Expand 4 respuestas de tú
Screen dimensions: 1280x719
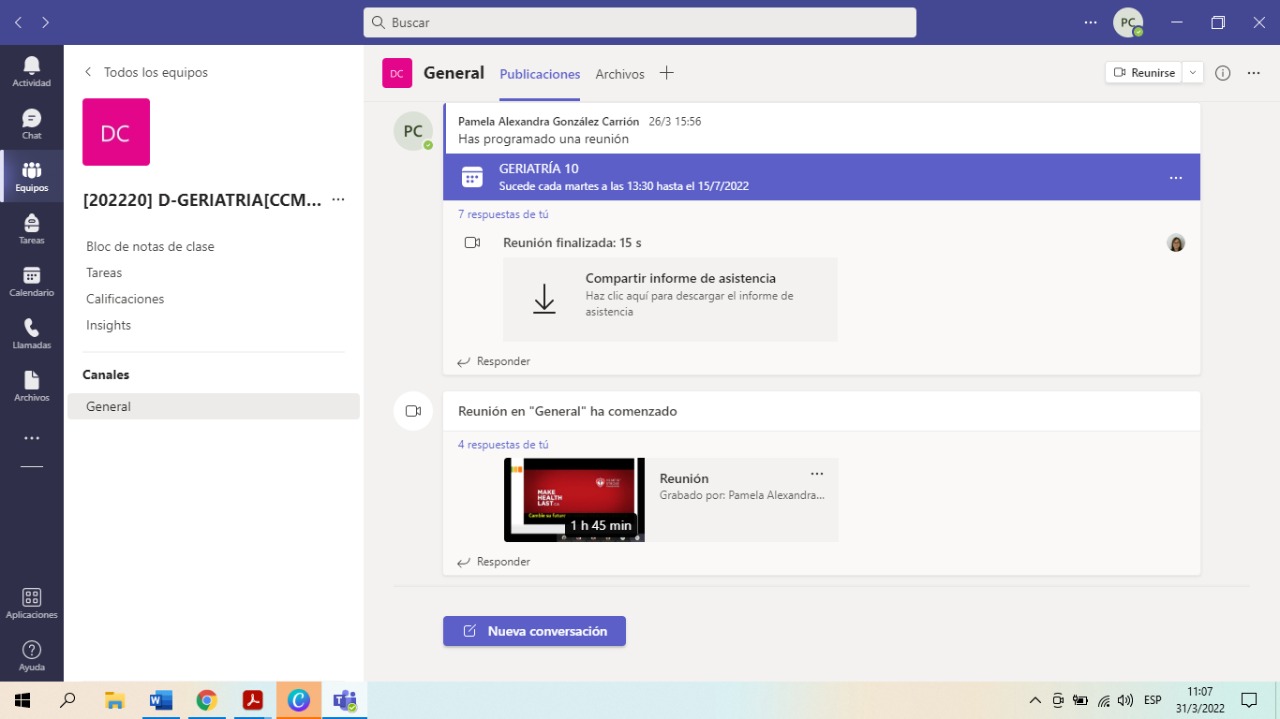coord(503,445)
